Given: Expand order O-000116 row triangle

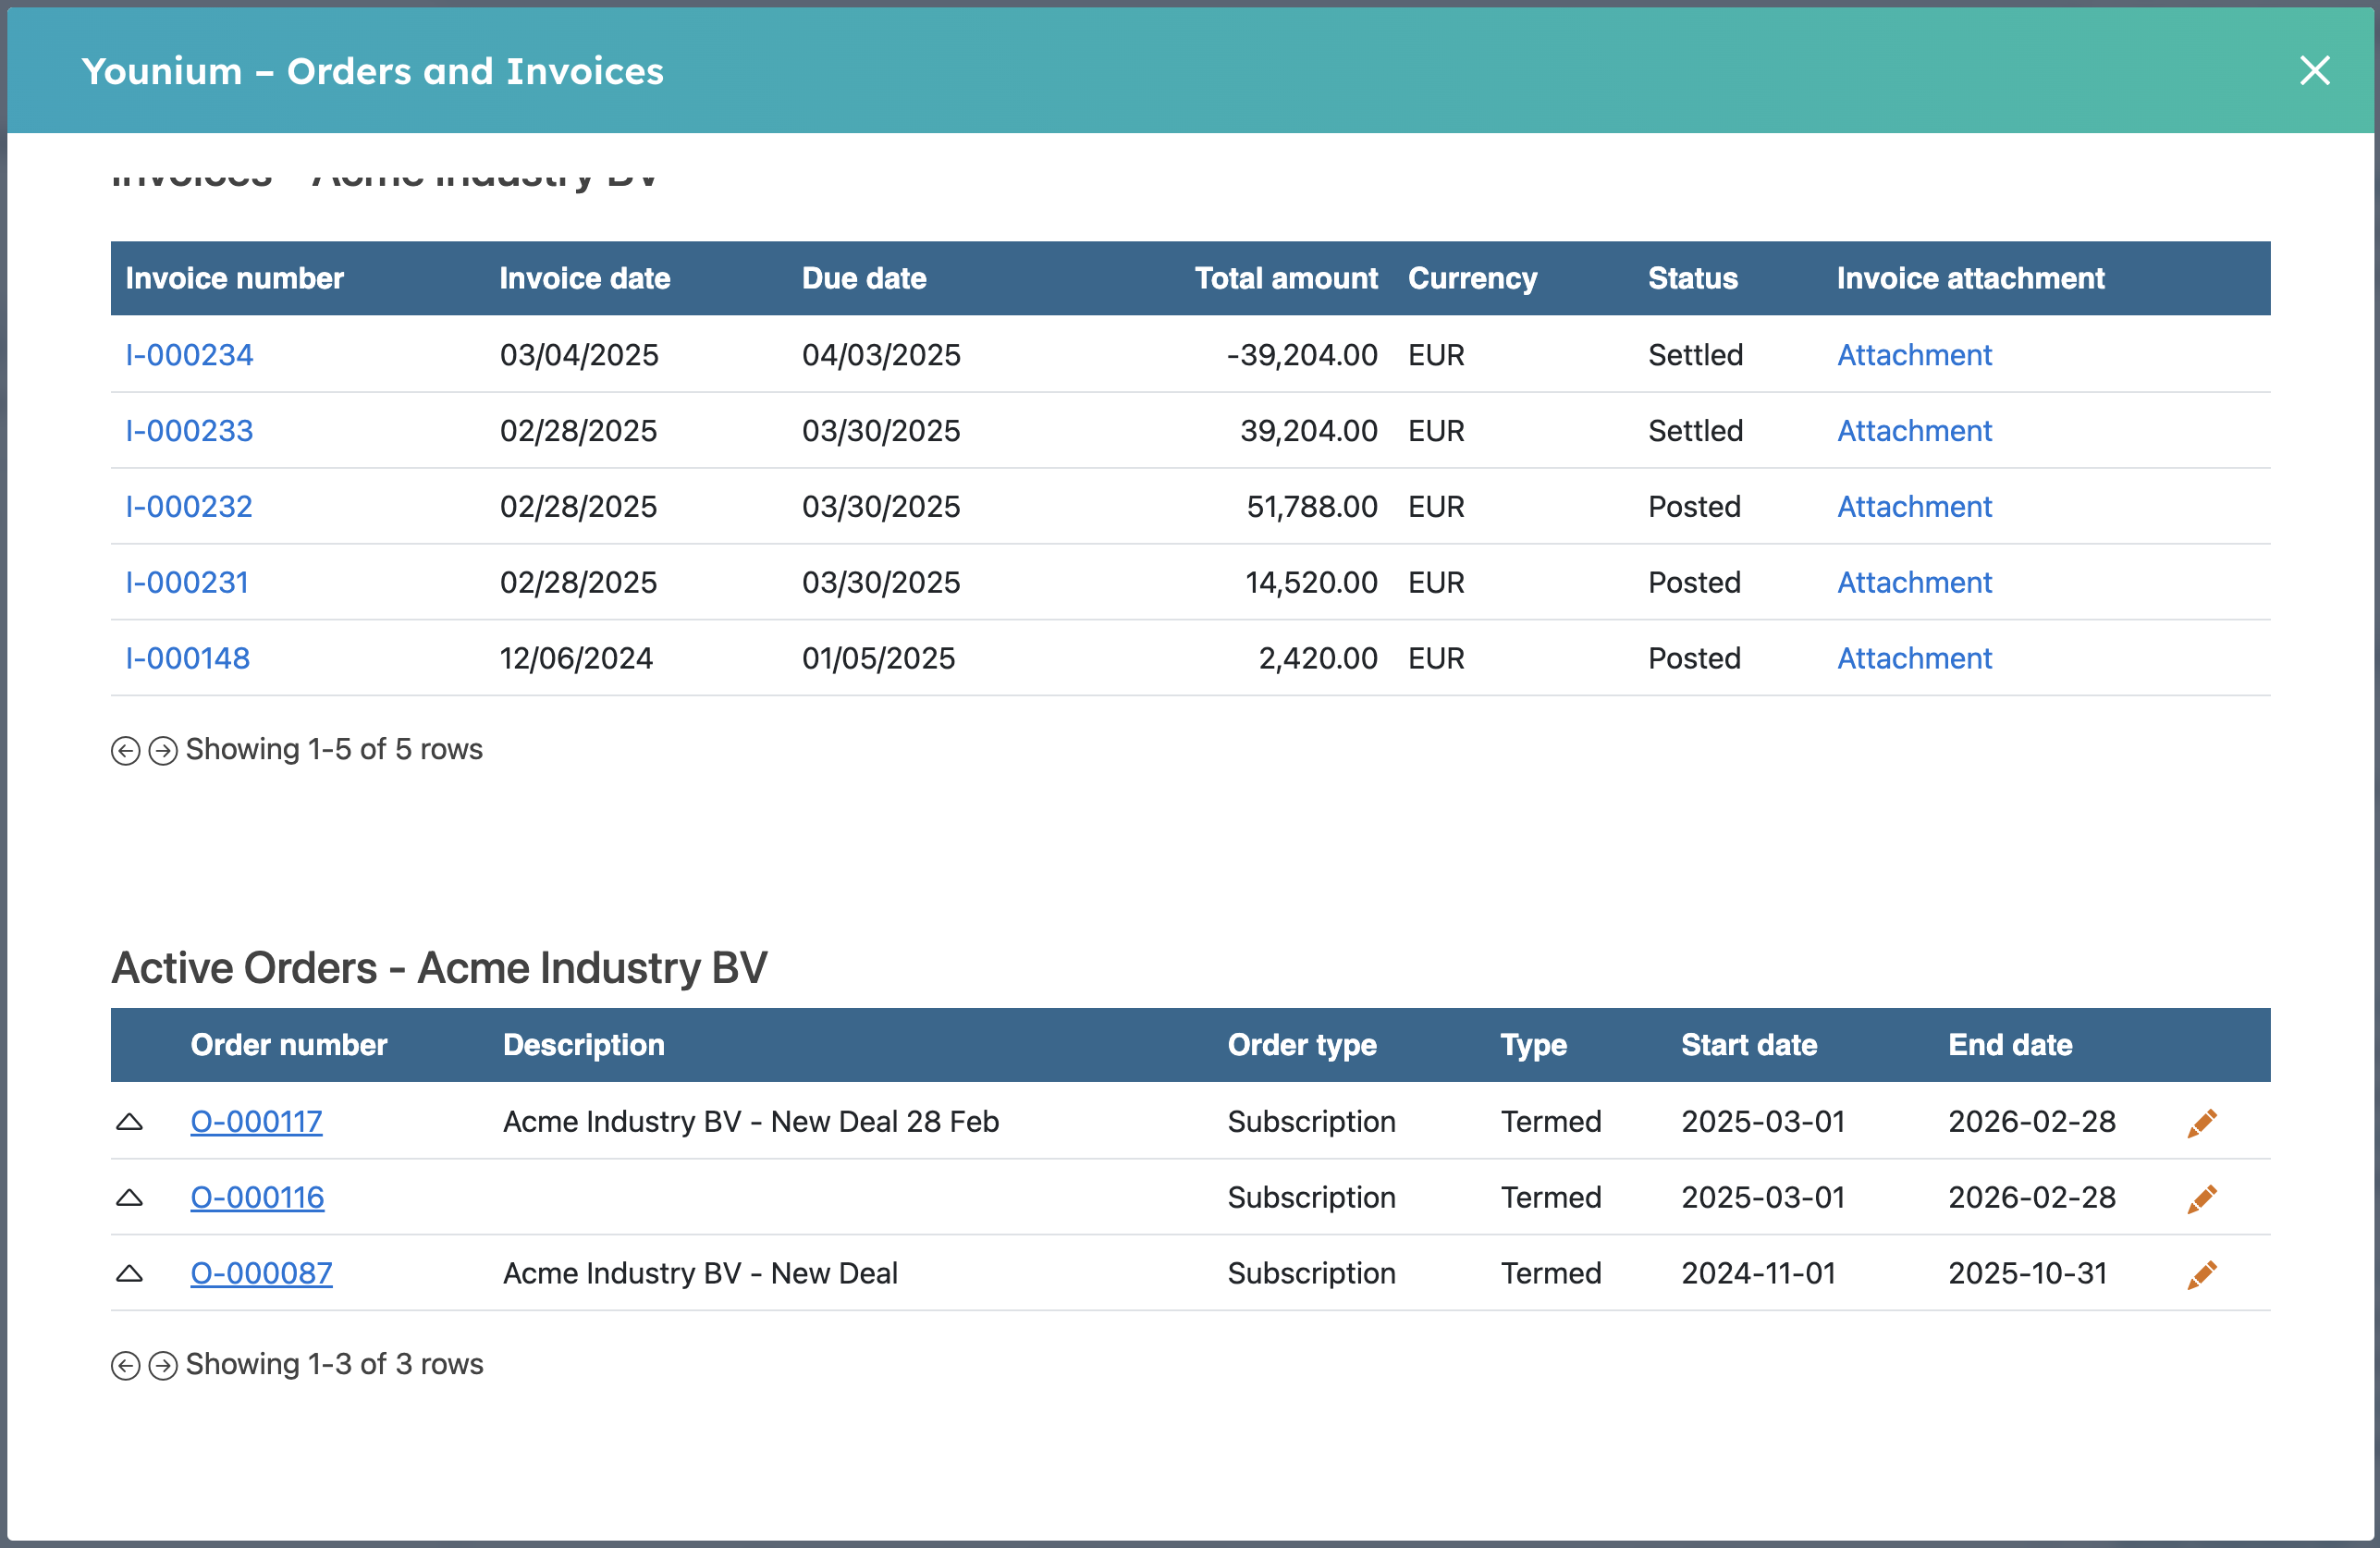Looking at the screenshot, I should pyautogui.click(x=129, y=1198).
